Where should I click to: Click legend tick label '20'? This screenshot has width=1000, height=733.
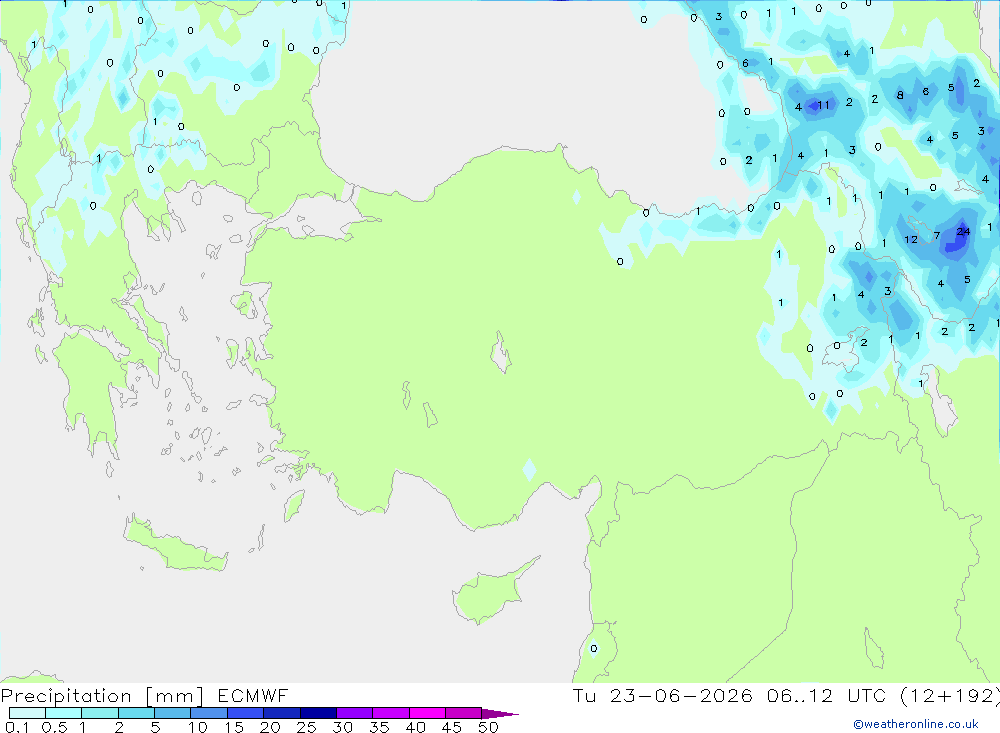pyautogui.click(x=270, y=727)
